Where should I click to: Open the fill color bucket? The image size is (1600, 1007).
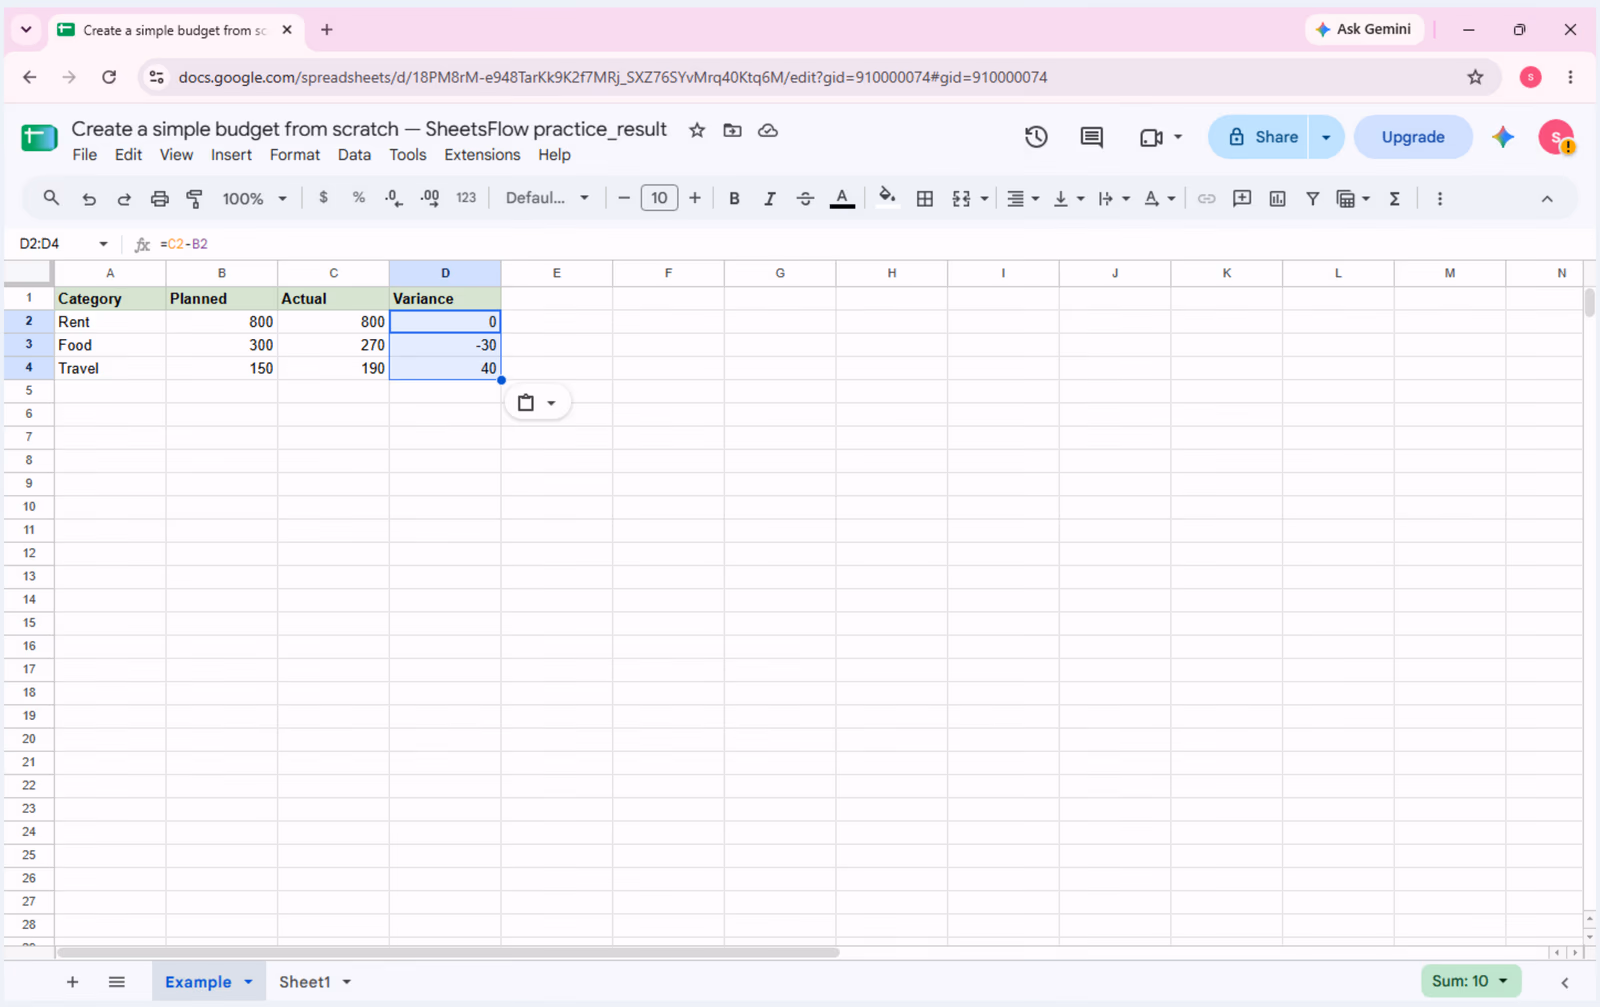[886, 198]
